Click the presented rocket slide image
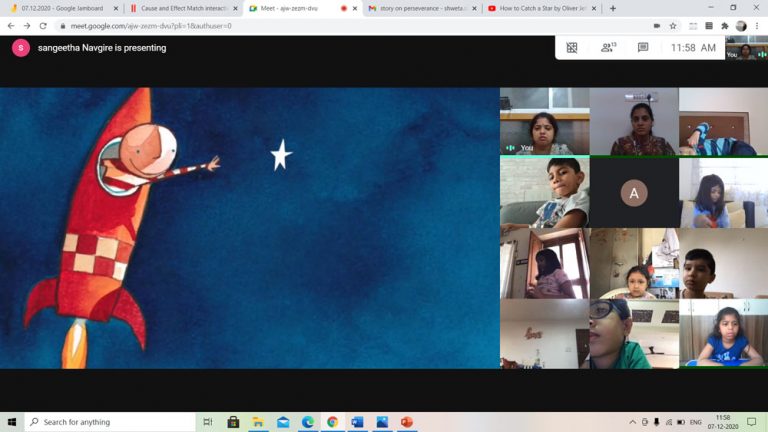Image resolution: width=768 pixels, height=432 pixels. pyautogui.click(x=249, y=228)
